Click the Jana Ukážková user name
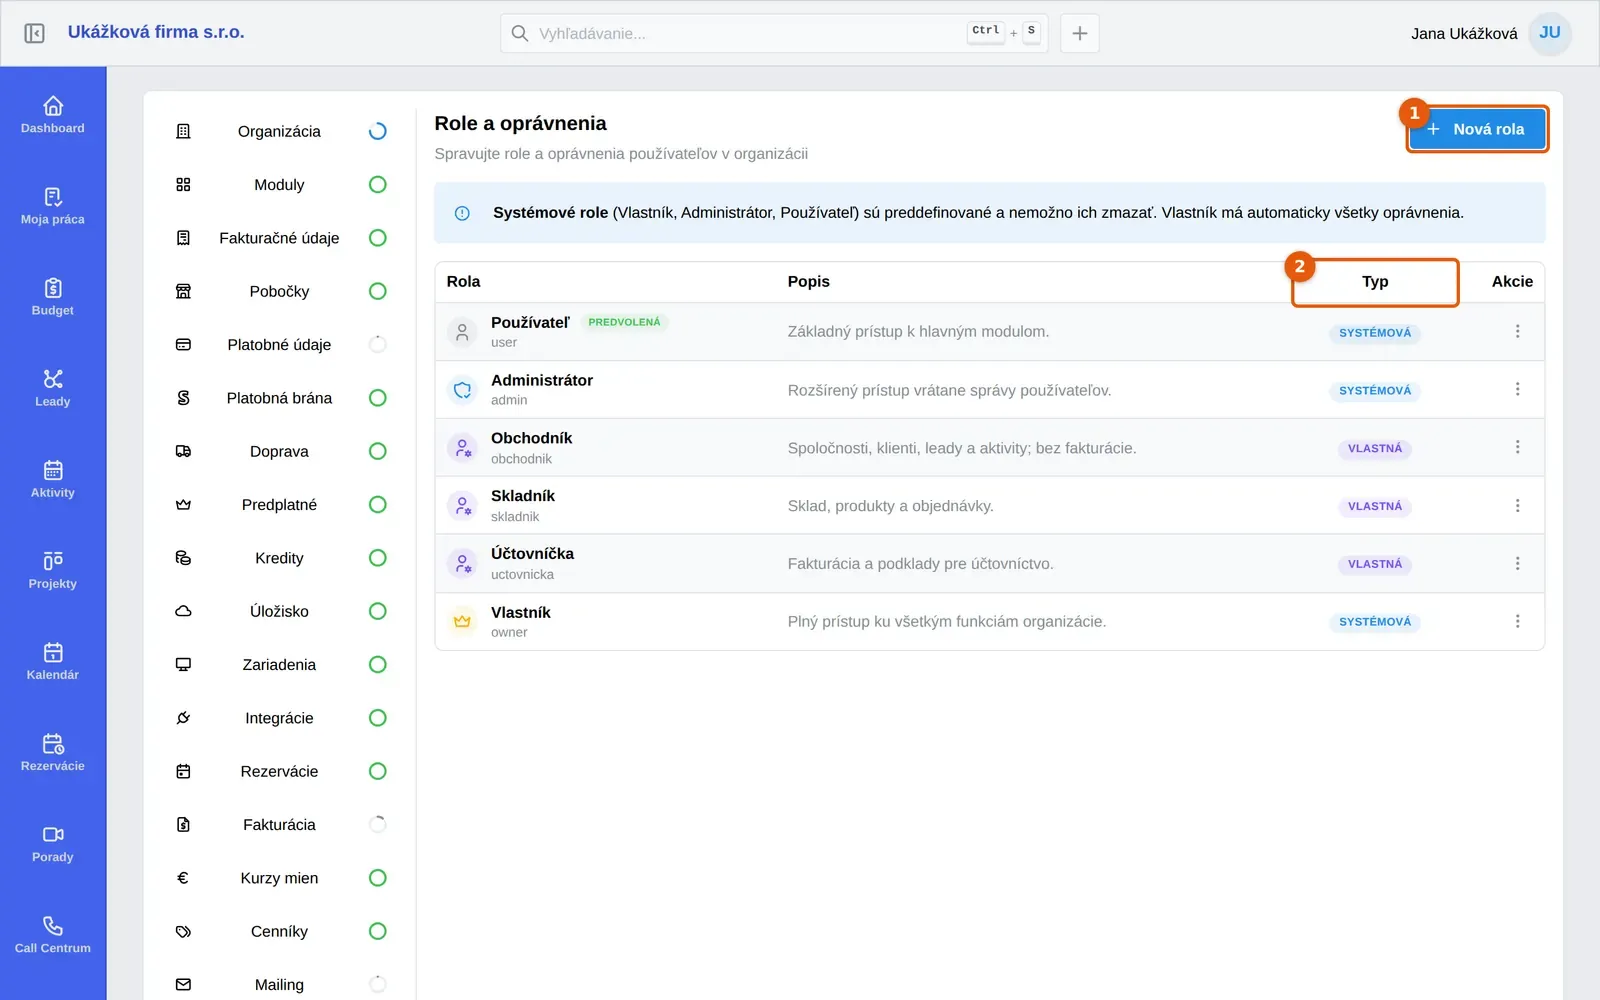The height and width of the screenshot is (1000, 1600). coord(1464,34)
